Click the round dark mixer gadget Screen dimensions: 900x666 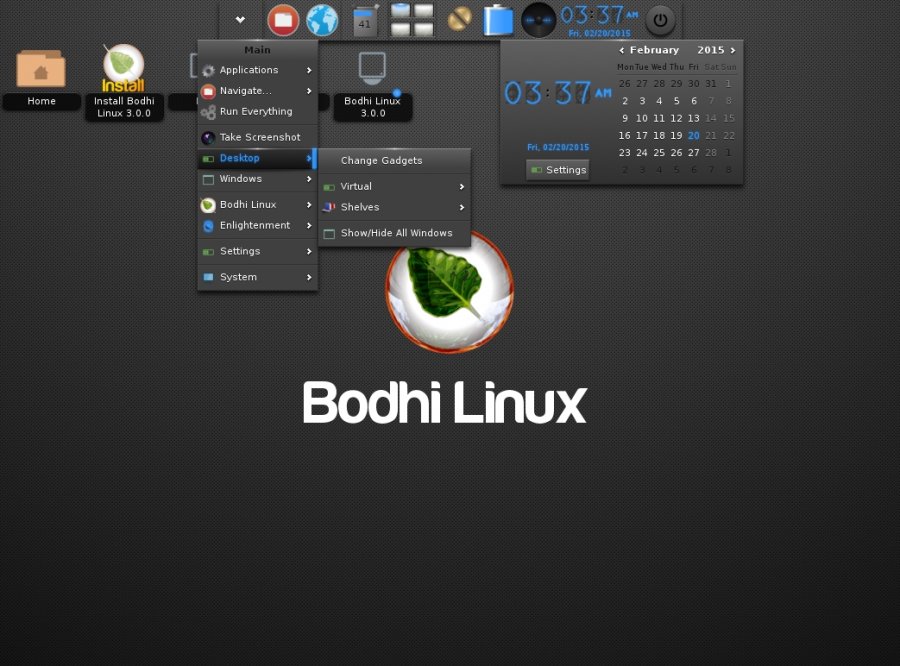click(538, 20)
